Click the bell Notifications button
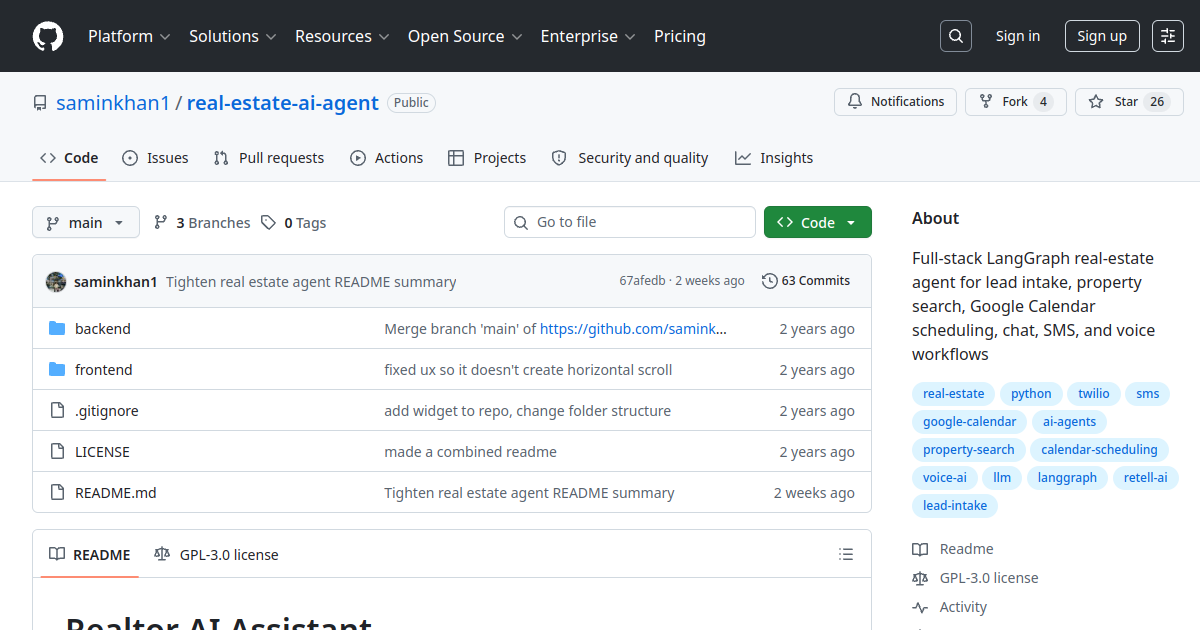The height and width of the screenshot is (630, 1200). (x=895, y=102)
